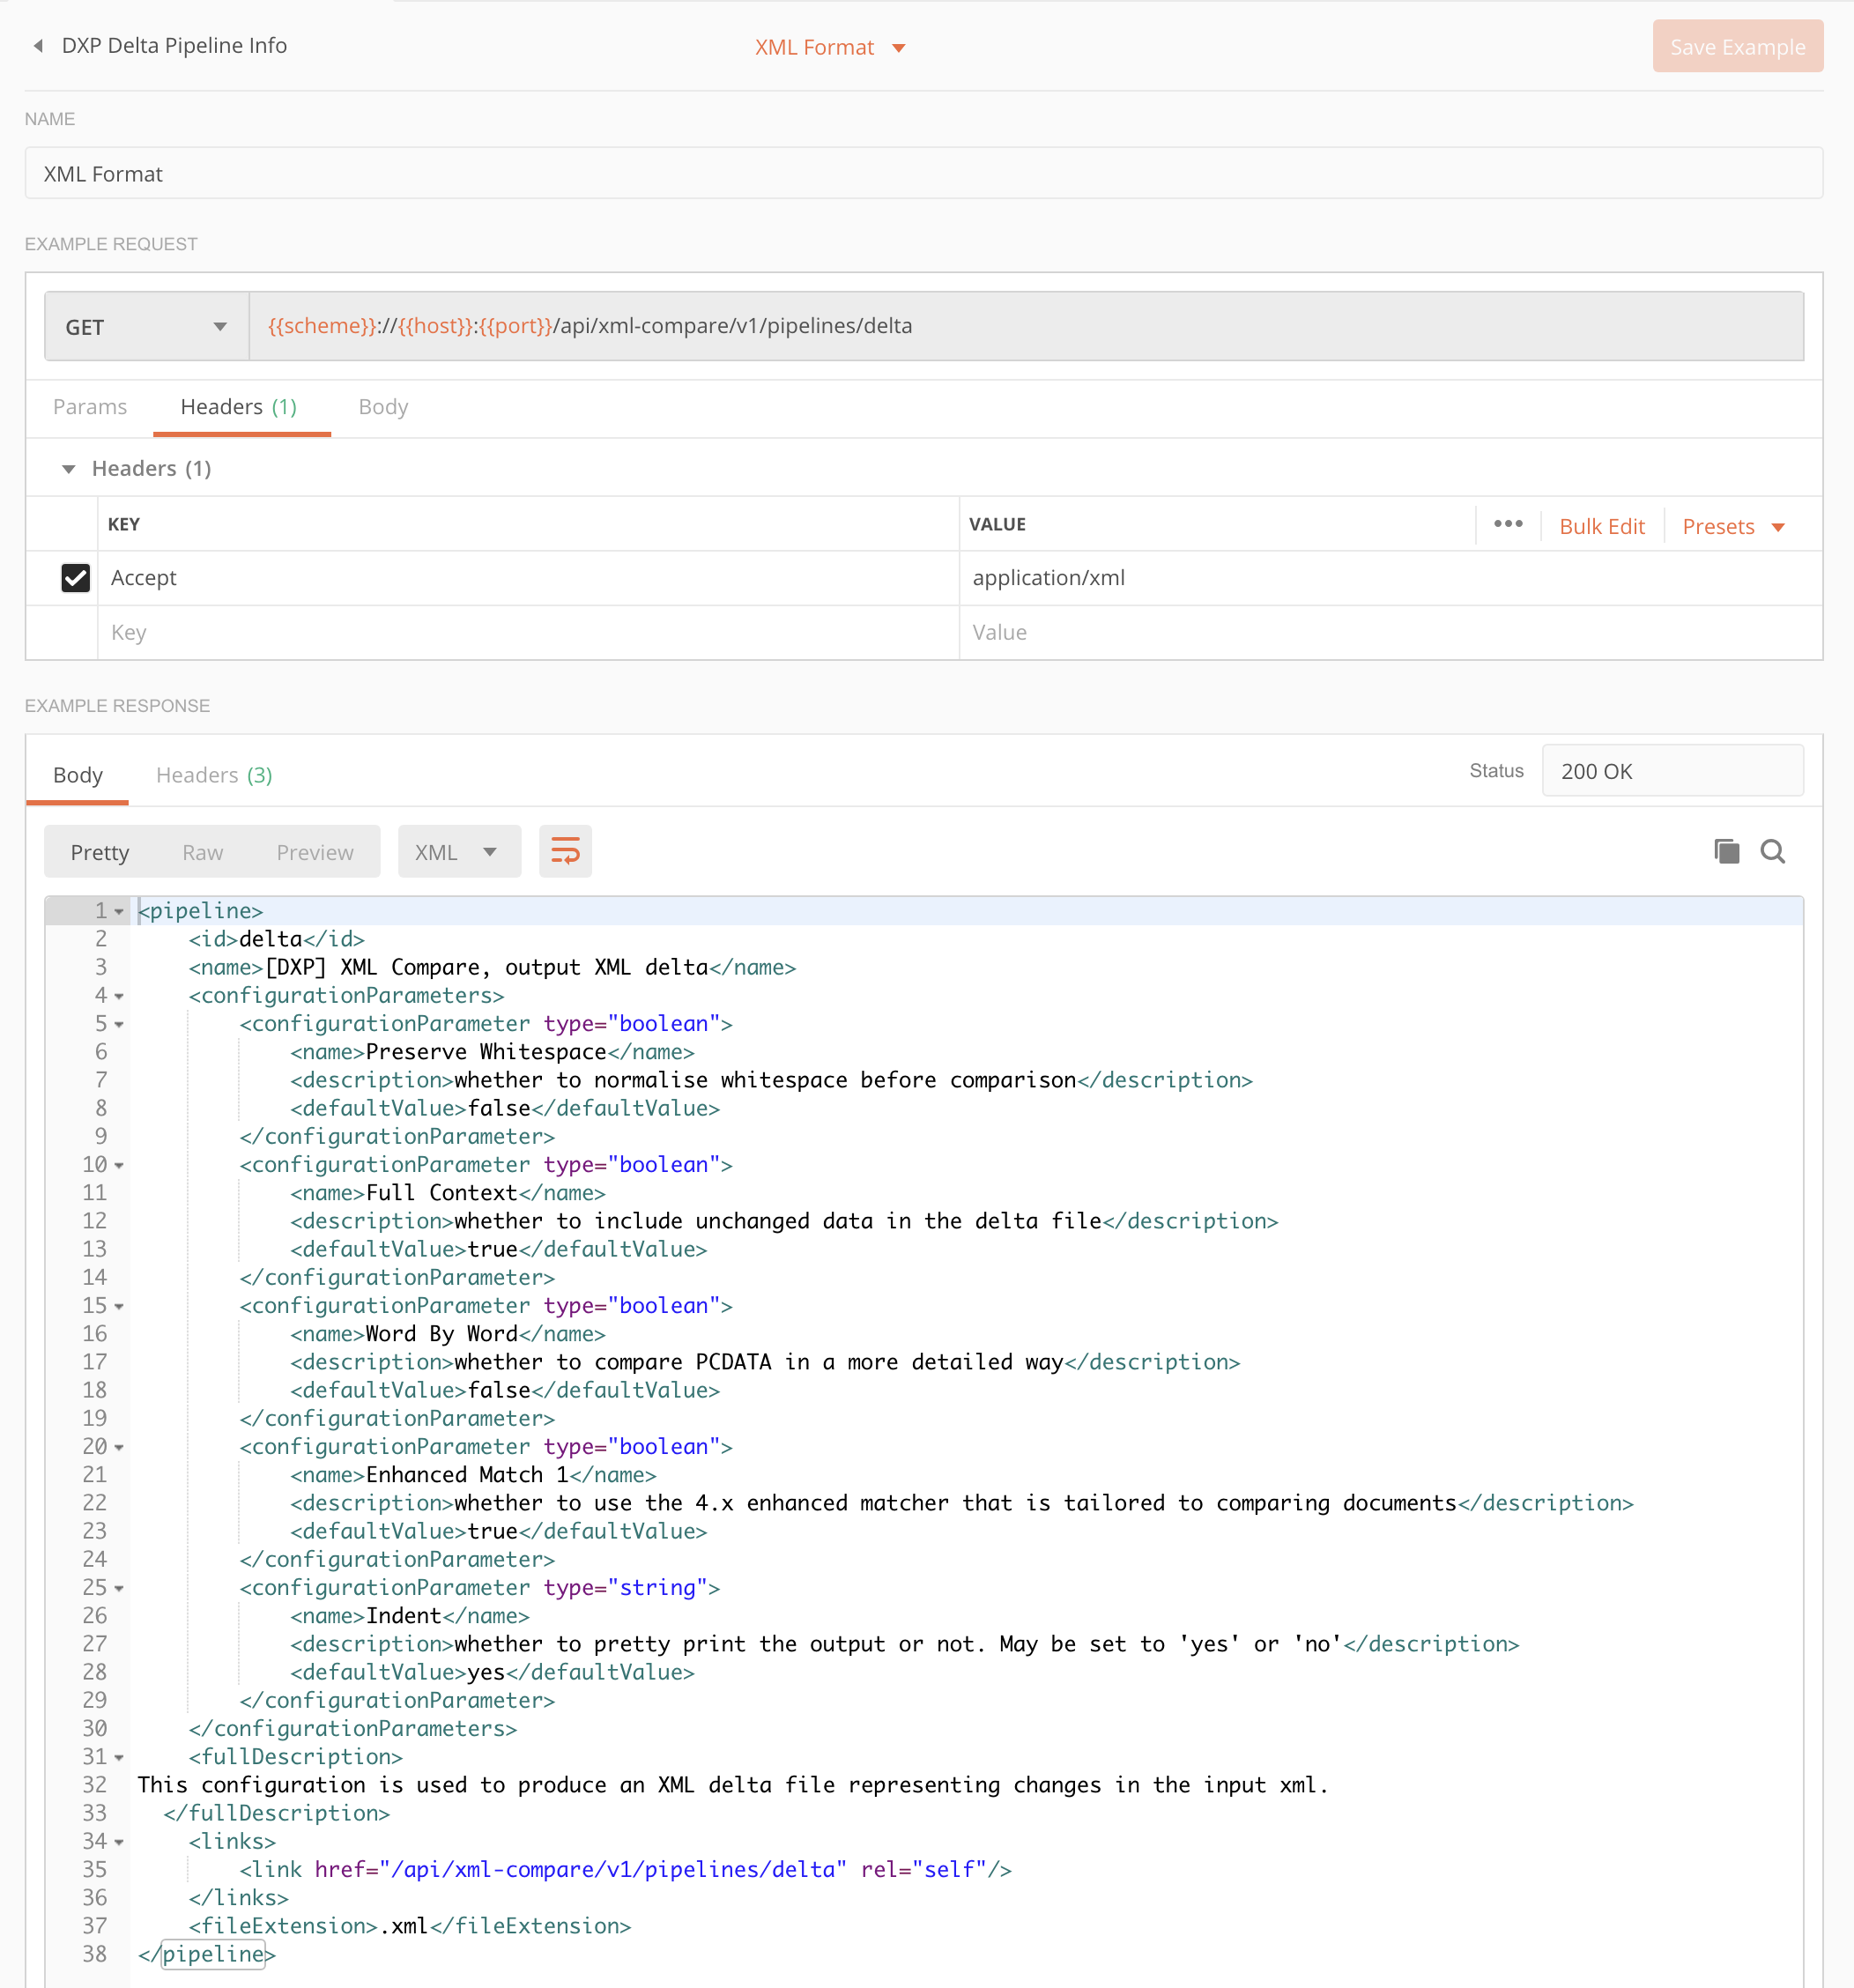Open search in the response body
The width and height of the screenshot is (1854, 1988).
pos(1772,851)
